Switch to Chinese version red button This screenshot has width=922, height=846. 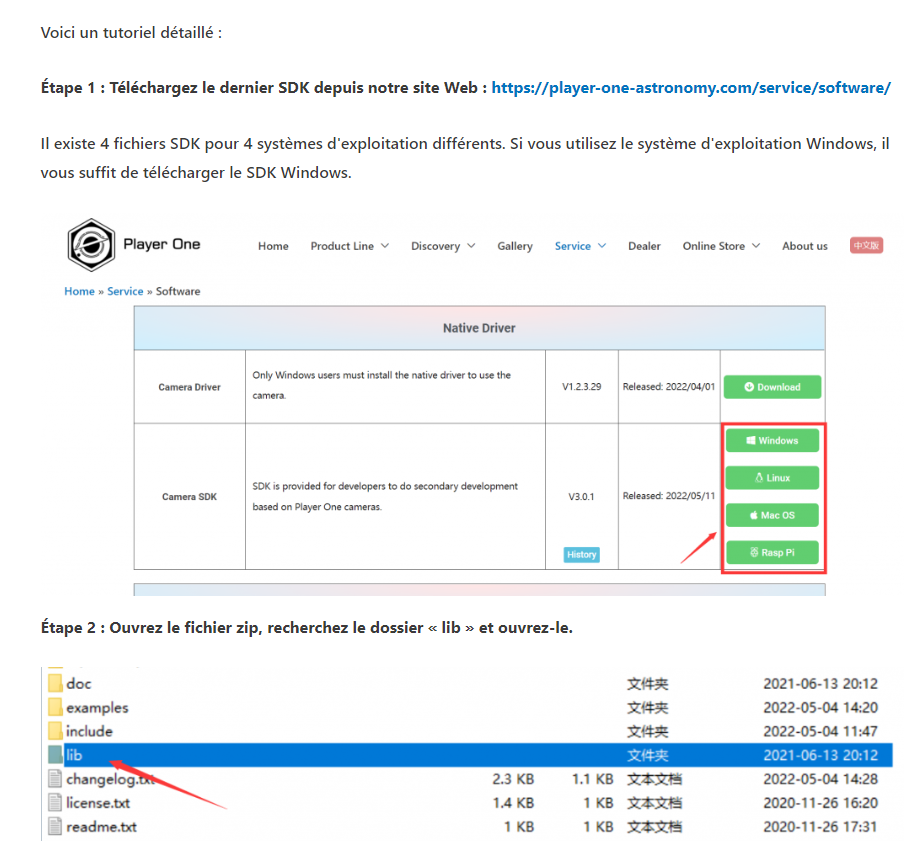click(x=866, y=245)
